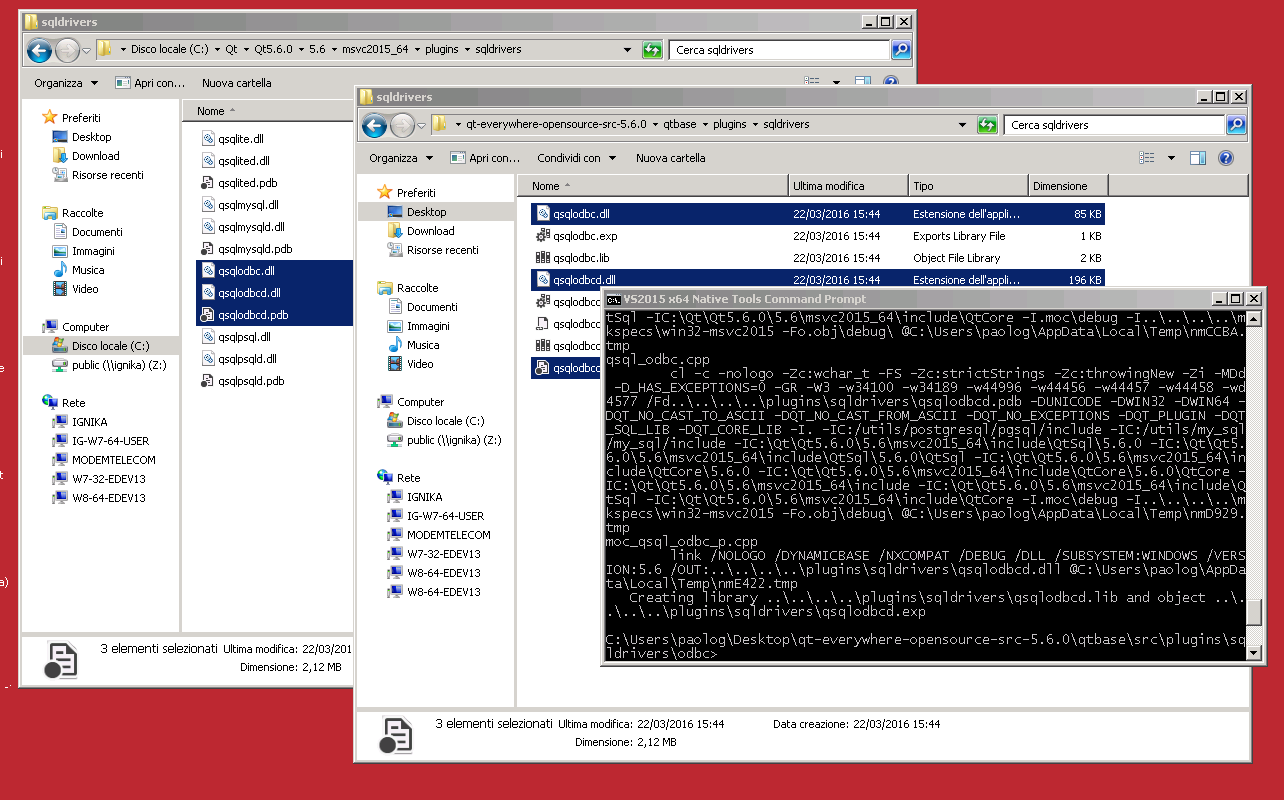
Task: Open the address history dropdown of the qt-everywhere path bar
Action: (962, 125)
